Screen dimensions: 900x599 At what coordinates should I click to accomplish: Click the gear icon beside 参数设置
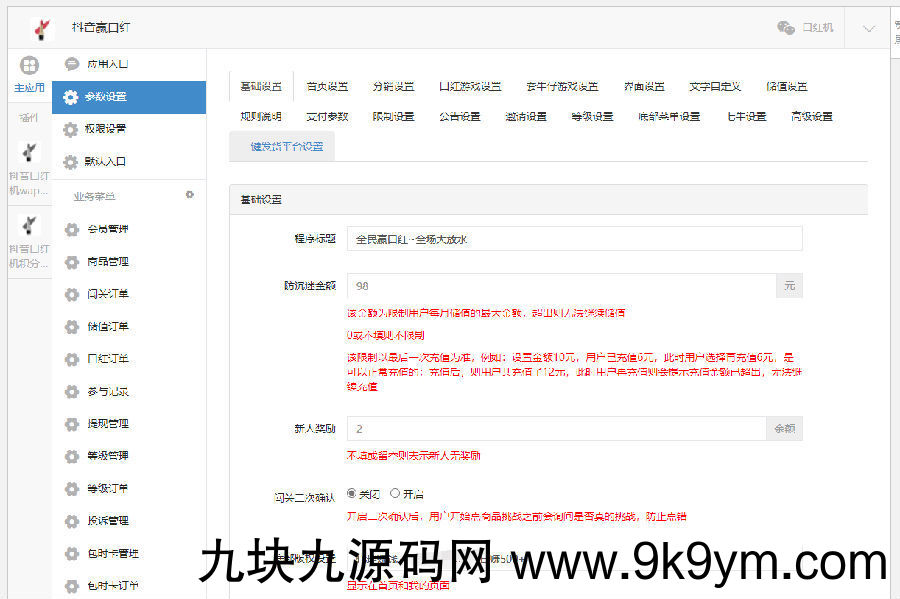(x=71, y=97)
